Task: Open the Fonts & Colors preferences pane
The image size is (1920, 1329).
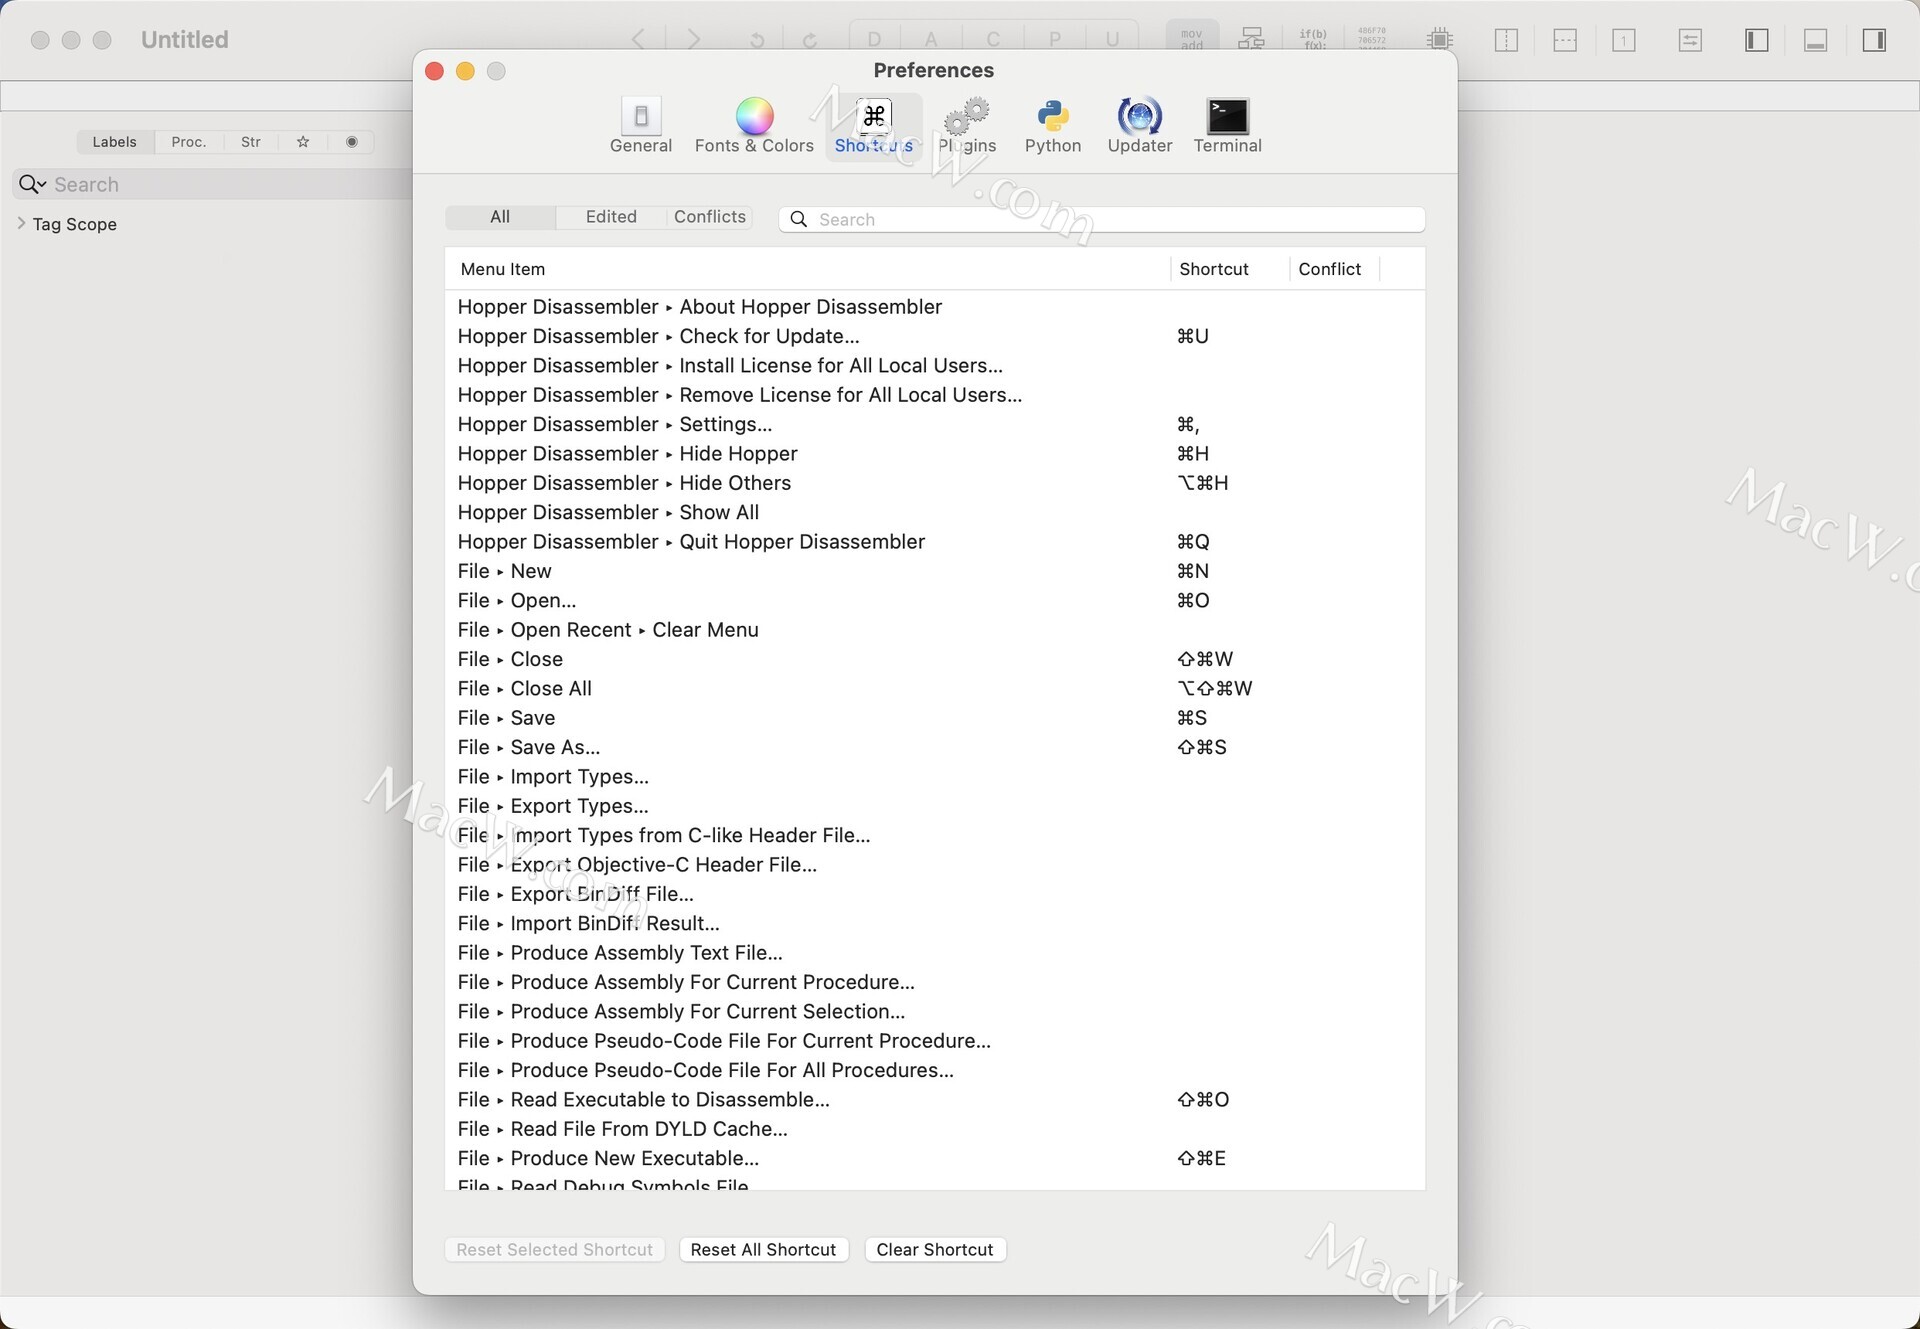Action: tap(754, 125)
